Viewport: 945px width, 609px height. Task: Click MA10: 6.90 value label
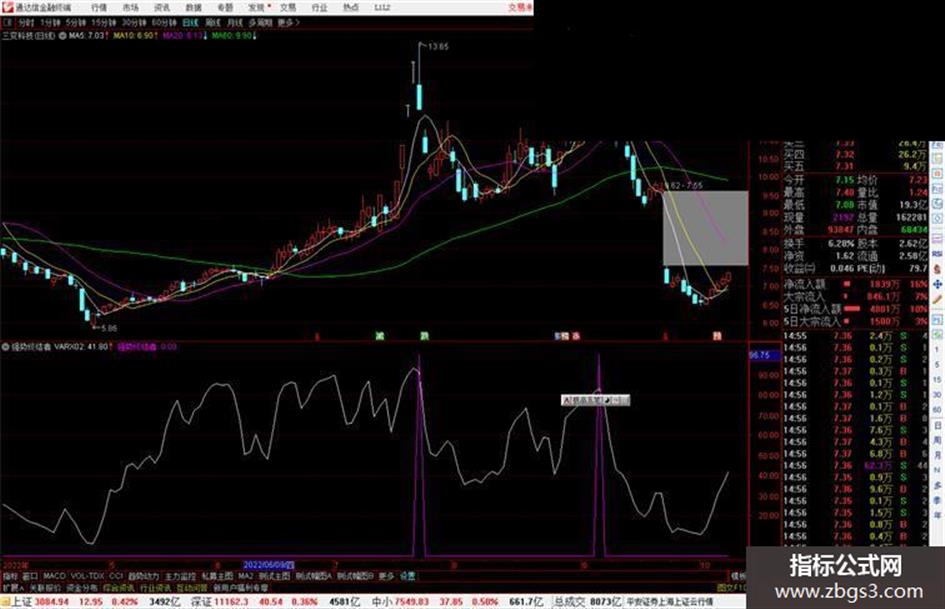134,36
